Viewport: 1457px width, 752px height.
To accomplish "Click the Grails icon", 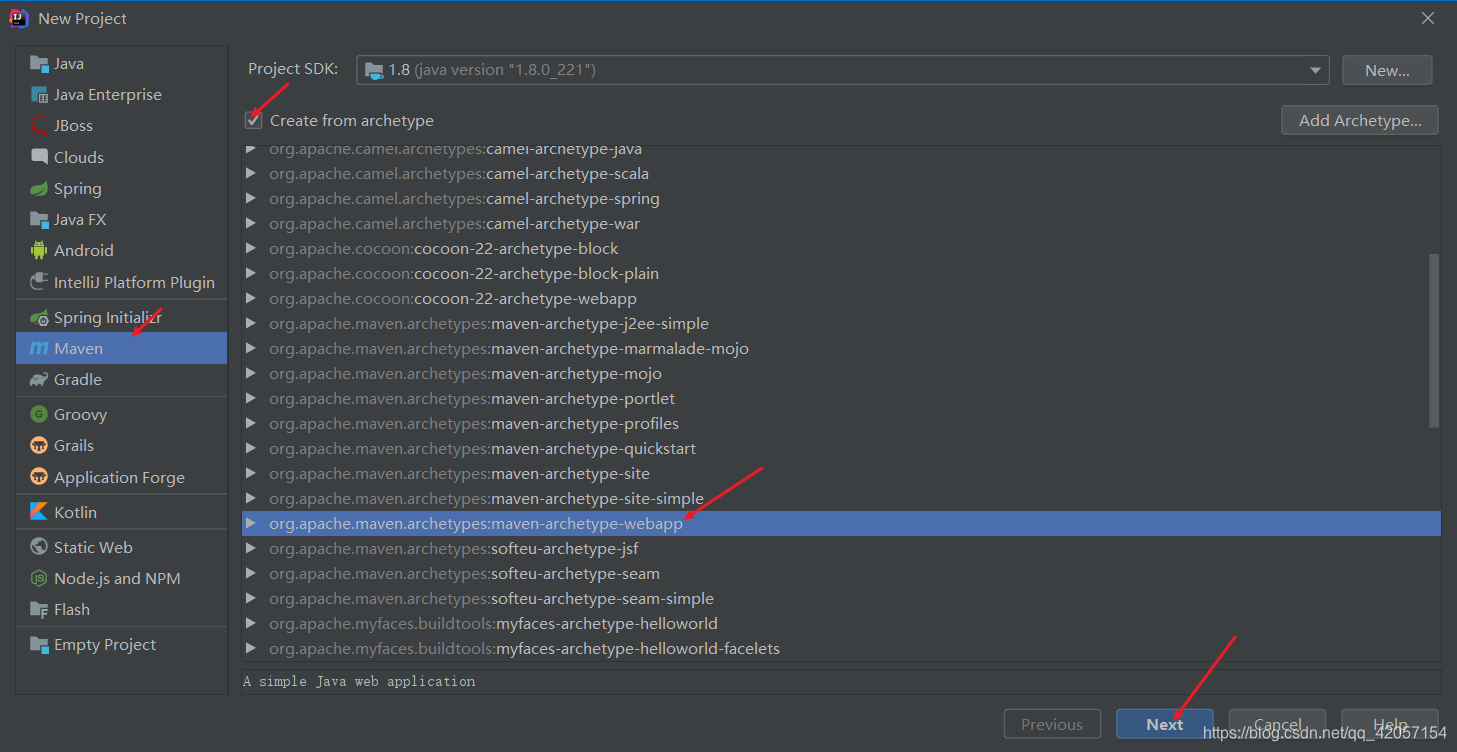I will 39,446.
